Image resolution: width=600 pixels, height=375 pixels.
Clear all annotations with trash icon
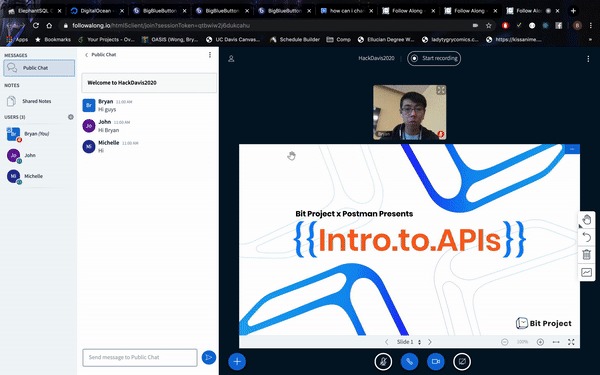coord(586,254)
